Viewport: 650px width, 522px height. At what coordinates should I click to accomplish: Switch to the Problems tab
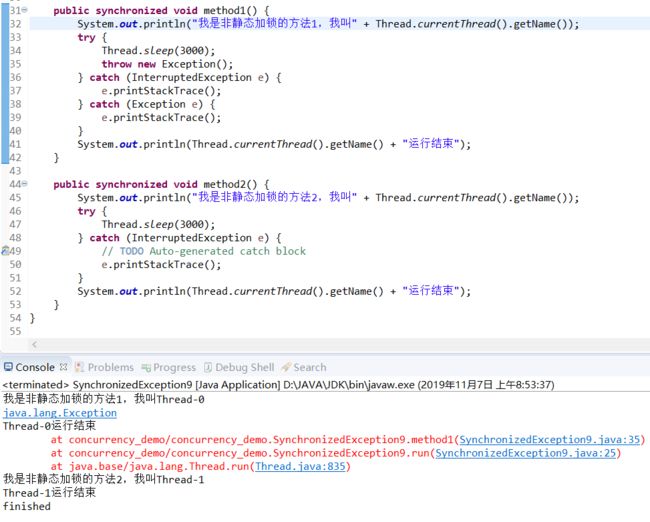(x=111, y=367)
